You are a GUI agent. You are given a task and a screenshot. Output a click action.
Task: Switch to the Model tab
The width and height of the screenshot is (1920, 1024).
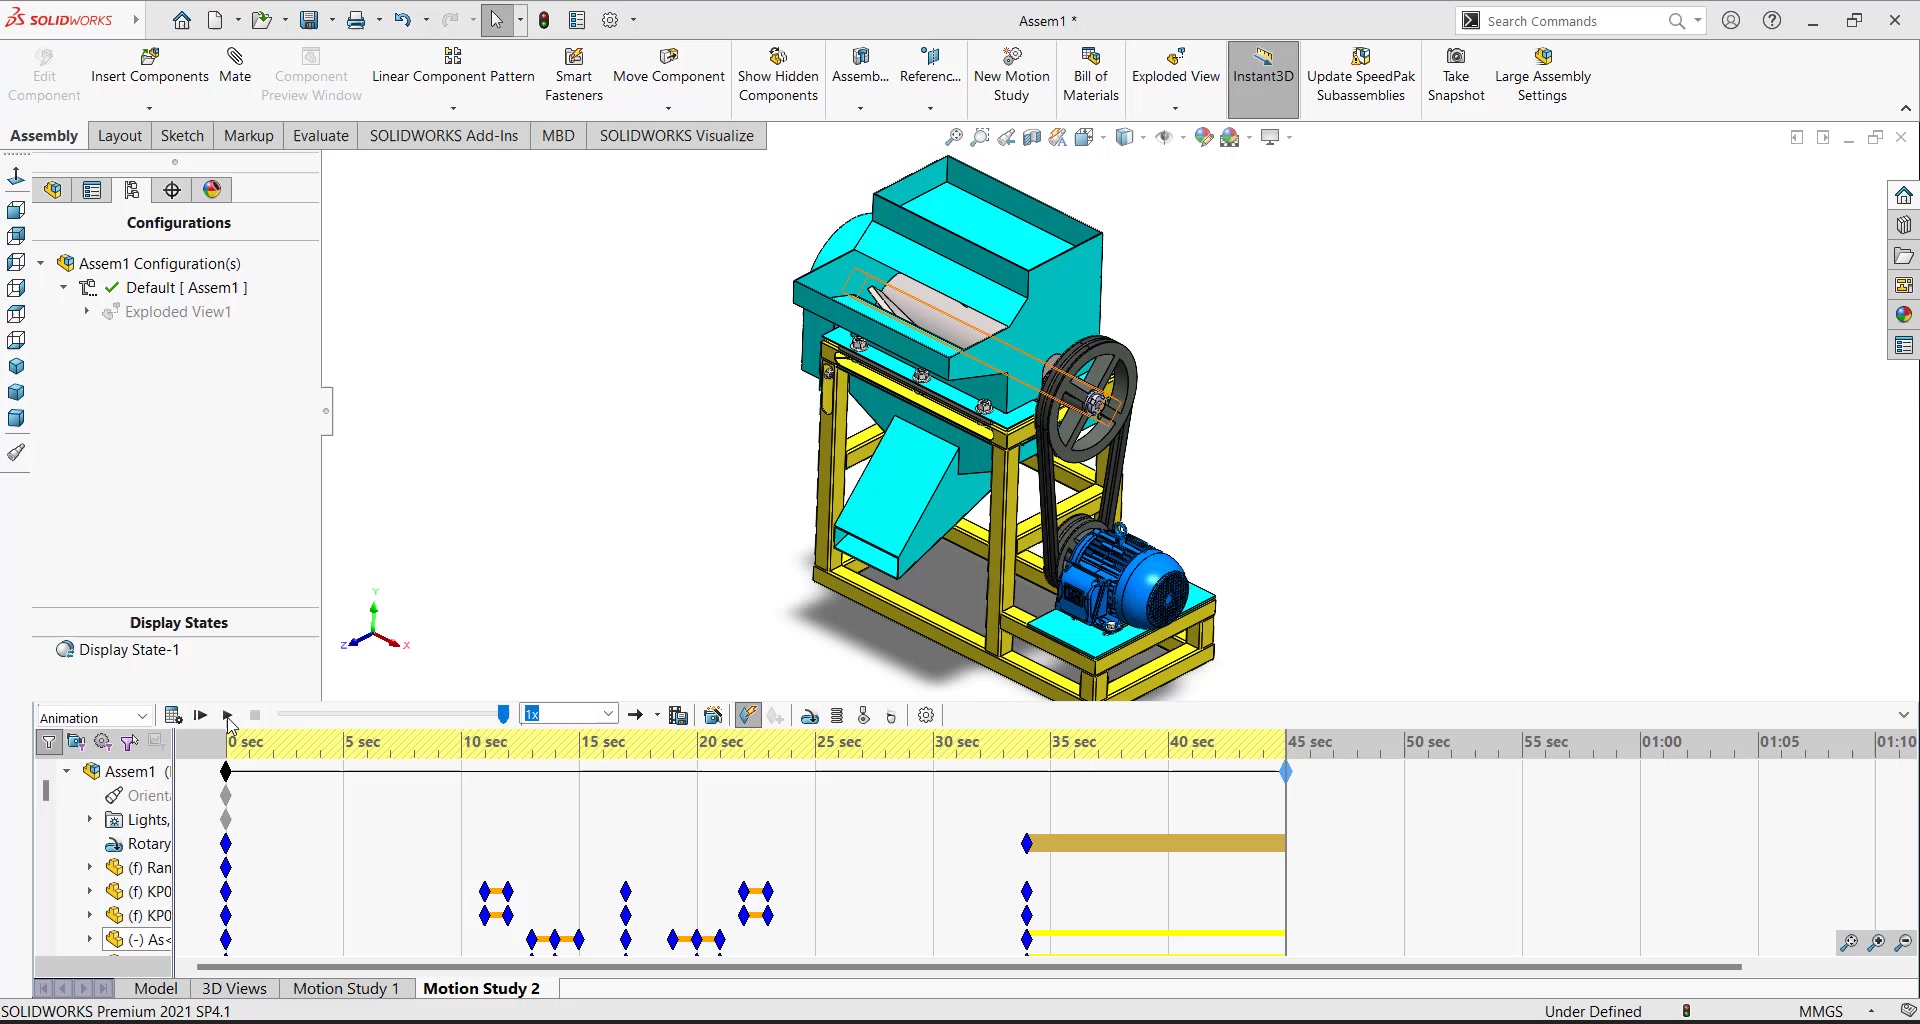[156, 988]
